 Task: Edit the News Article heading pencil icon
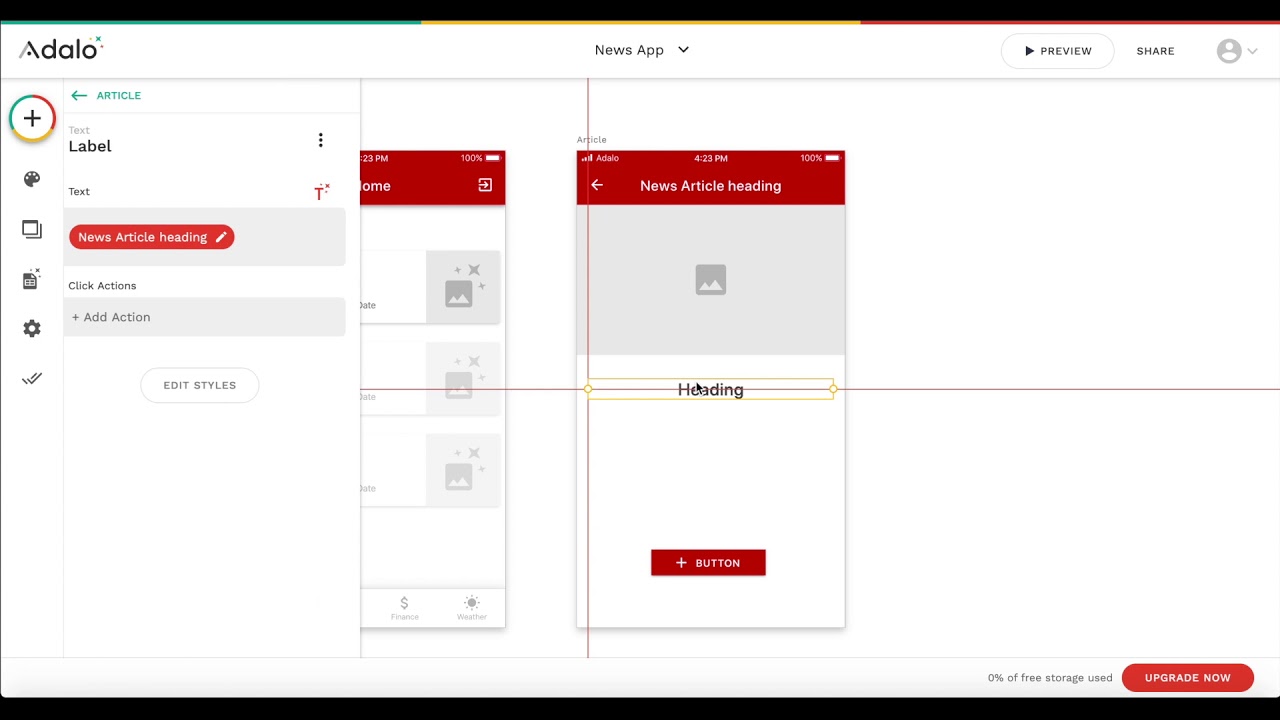pos(221,237)
